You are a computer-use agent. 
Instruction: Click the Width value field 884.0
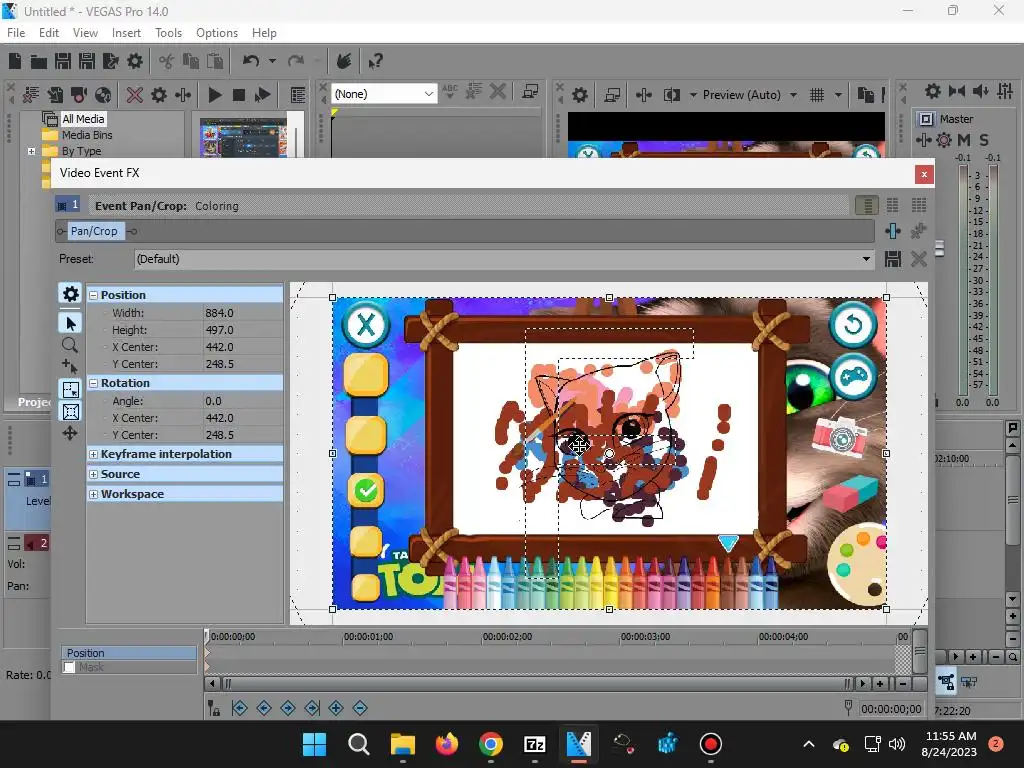243,313
